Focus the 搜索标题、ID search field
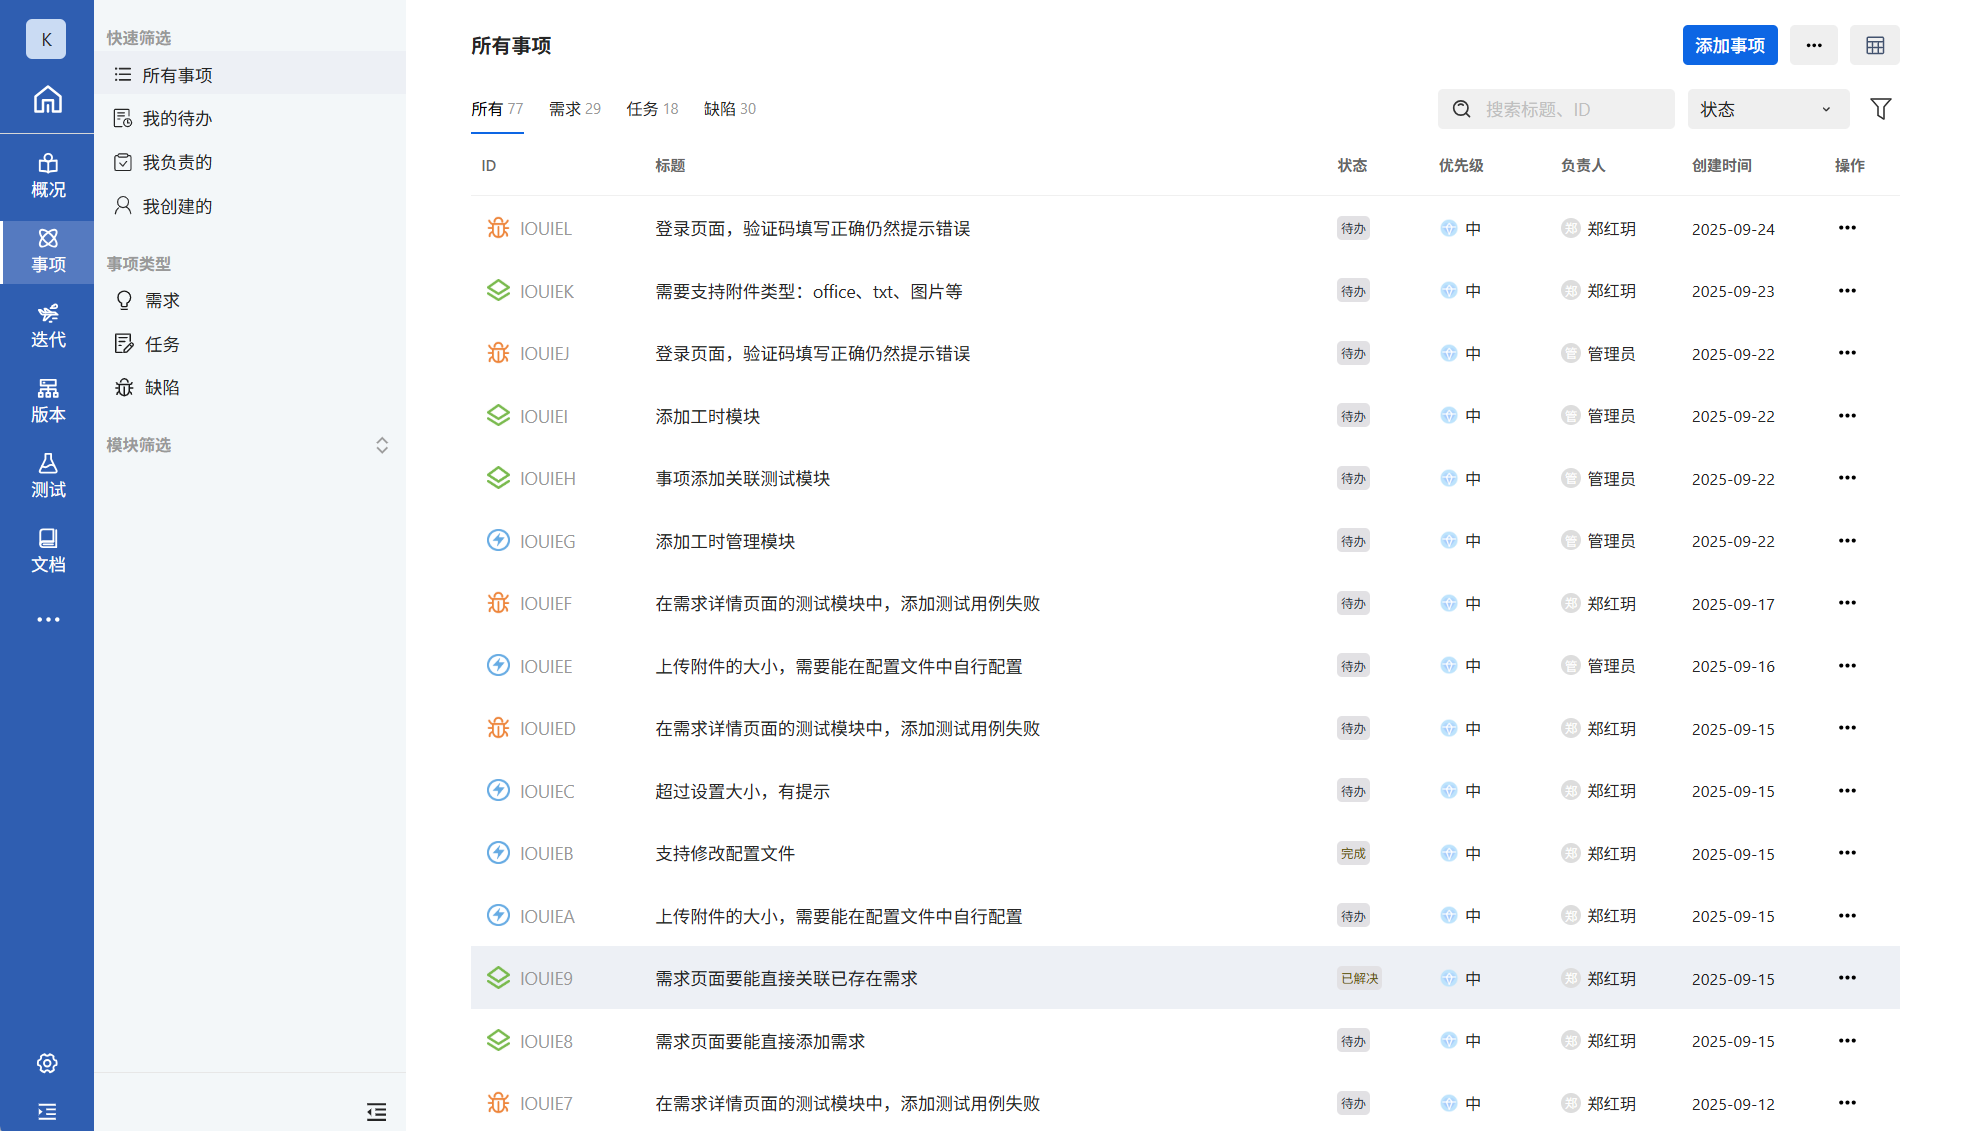Screen dimensions: 1970x1131 pos(1570,109)
